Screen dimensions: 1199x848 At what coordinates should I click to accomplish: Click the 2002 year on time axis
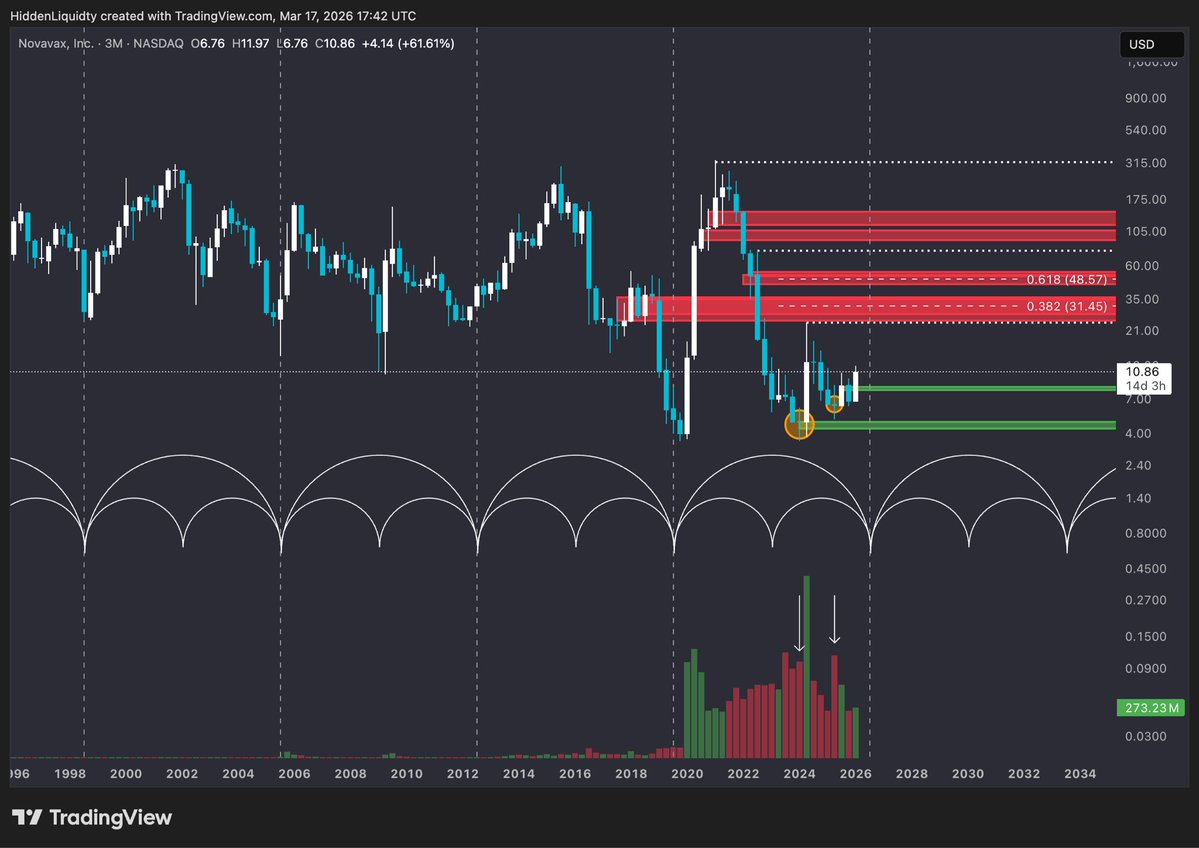(x=182, y=773)
